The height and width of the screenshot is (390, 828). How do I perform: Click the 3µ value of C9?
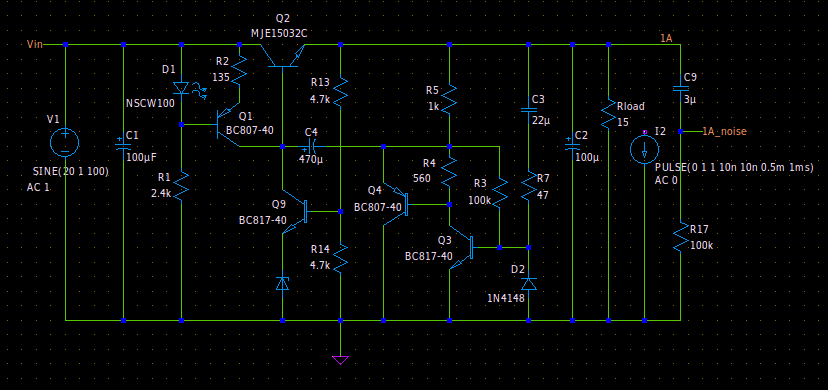click(x=689, y=100)
